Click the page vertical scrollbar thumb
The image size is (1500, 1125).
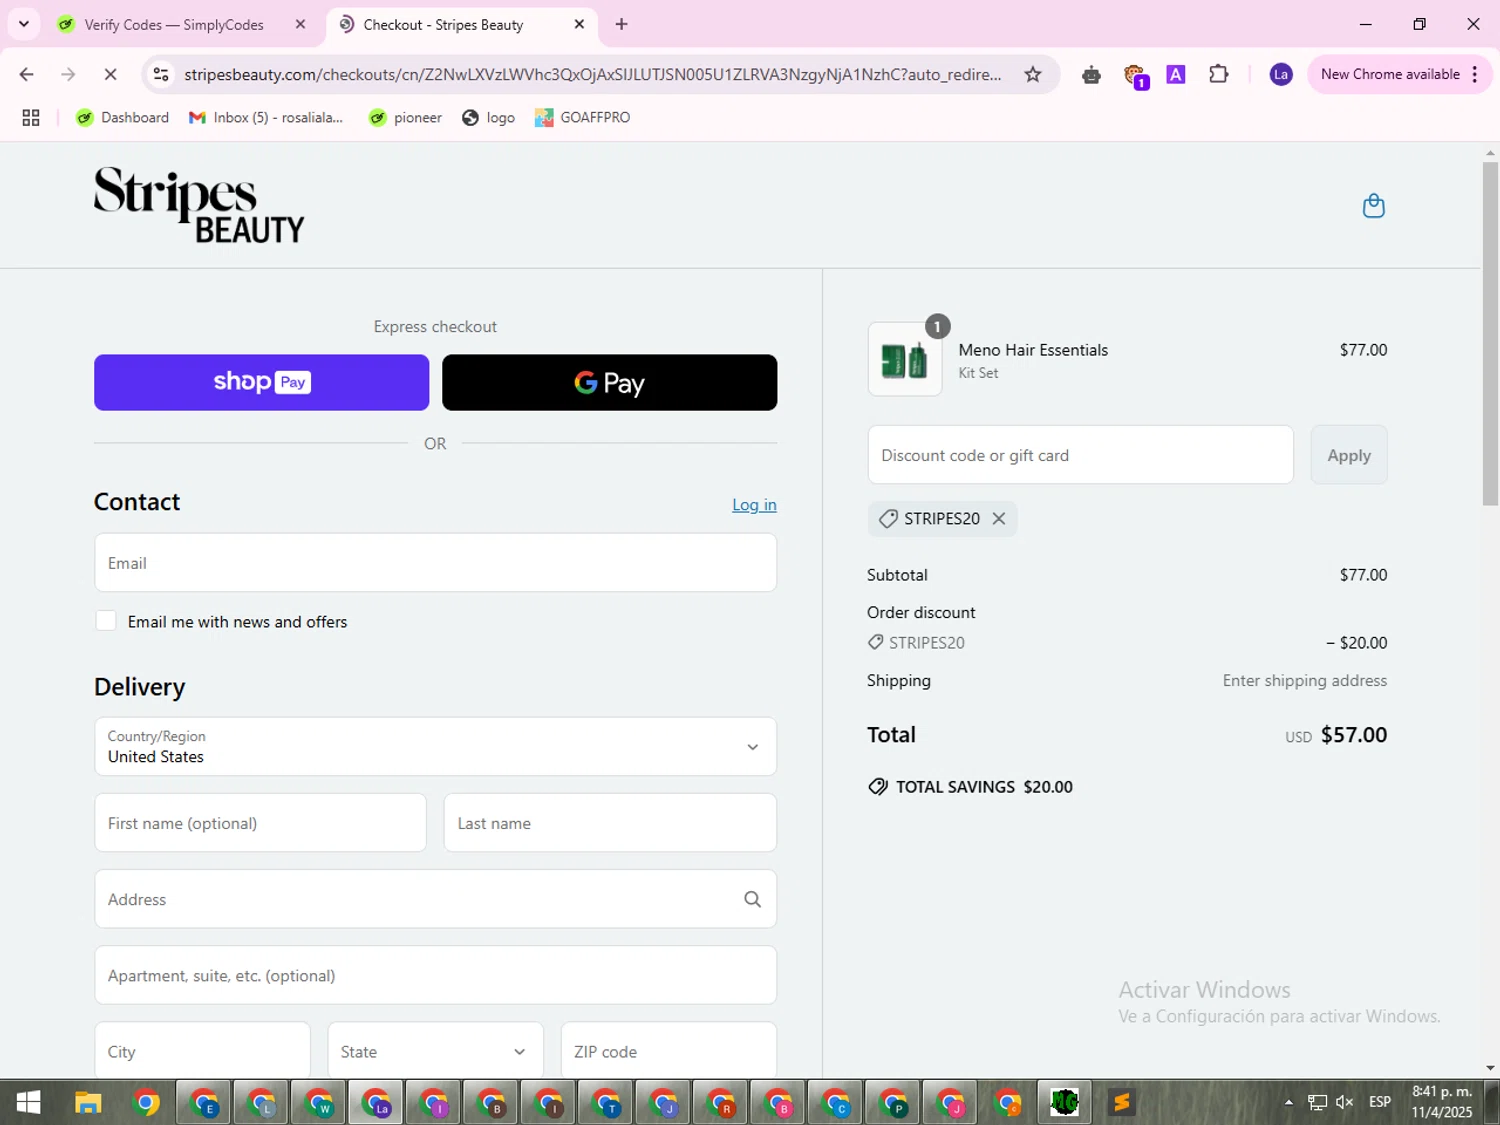pyautogui.click(x=1490, y=333)
